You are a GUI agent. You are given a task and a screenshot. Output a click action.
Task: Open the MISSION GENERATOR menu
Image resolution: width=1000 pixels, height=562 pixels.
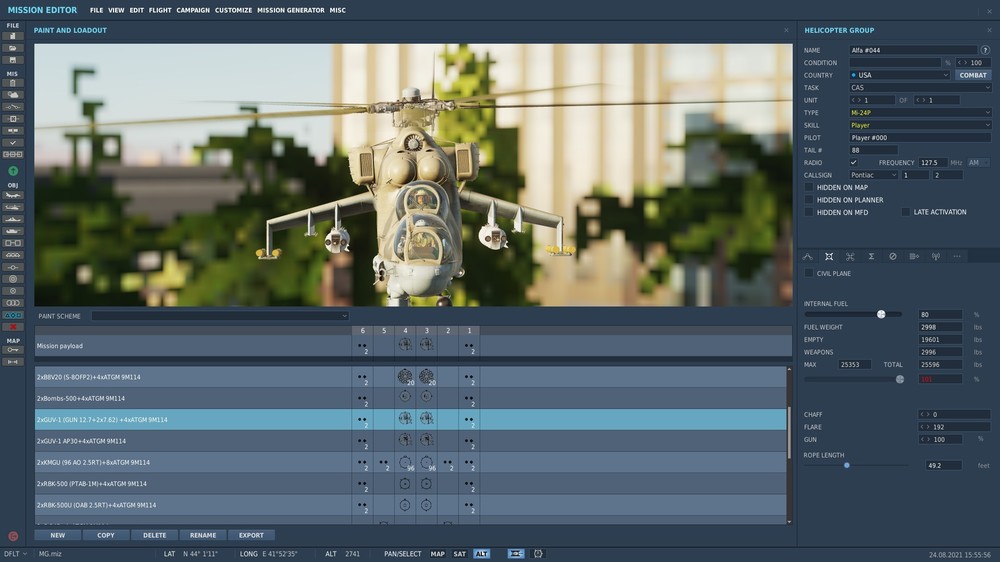(x=290, y=10)
